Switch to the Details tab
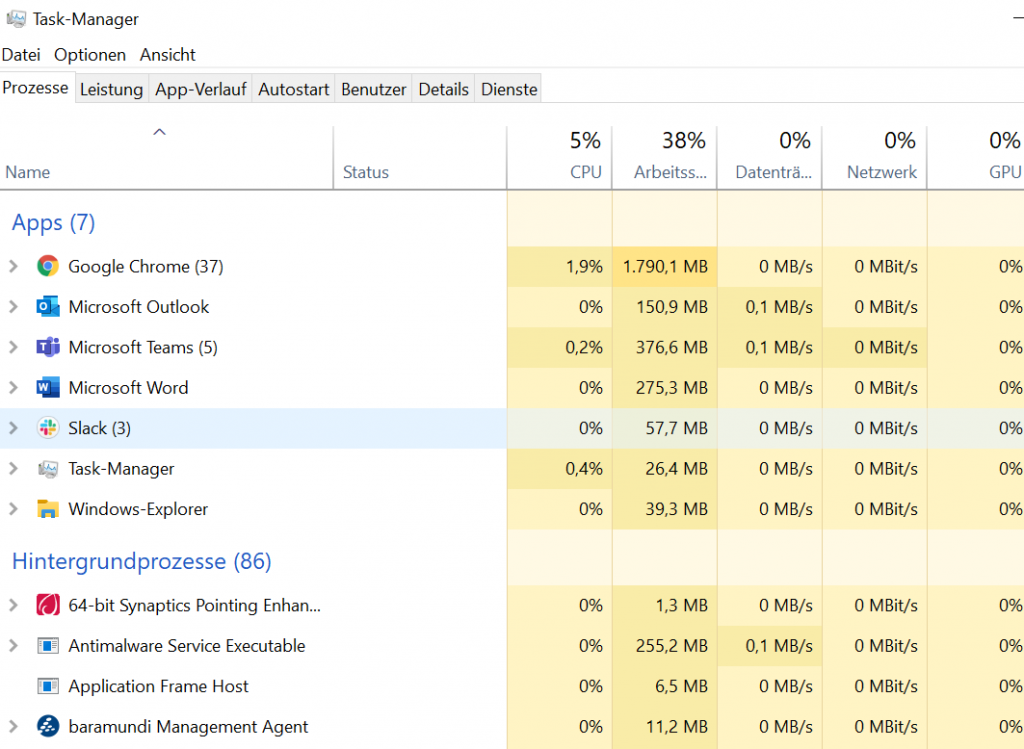The width and height of the screenshot is (1024, 749). click(x=443, y=89)
